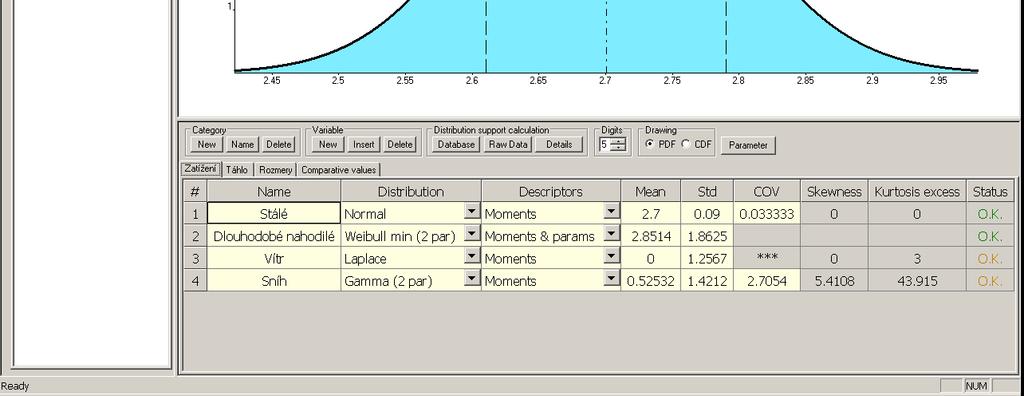Click the Variable Insert button

coord(364,144)
